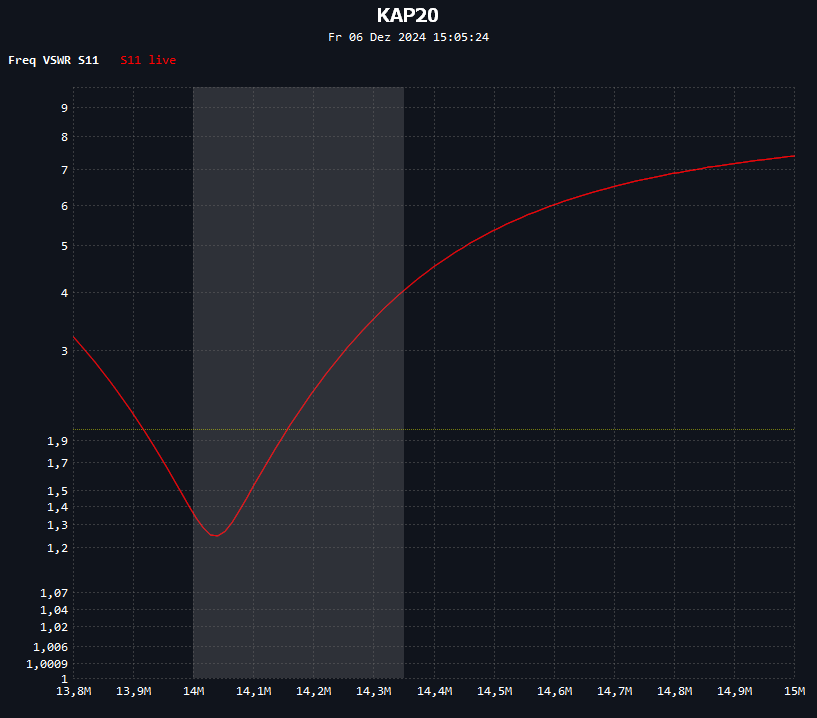Toggle the red 'S11 live' trace legend
817x718 pixels.
pos(148,61)
